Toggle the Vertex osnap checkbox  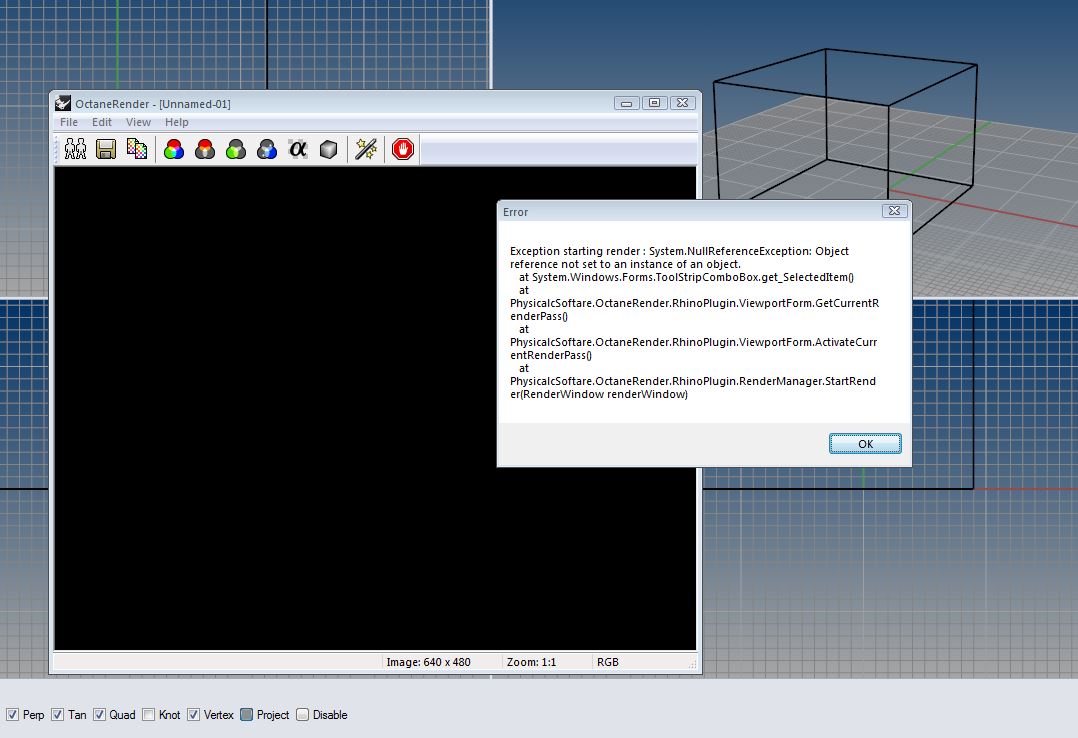[194, 715]
